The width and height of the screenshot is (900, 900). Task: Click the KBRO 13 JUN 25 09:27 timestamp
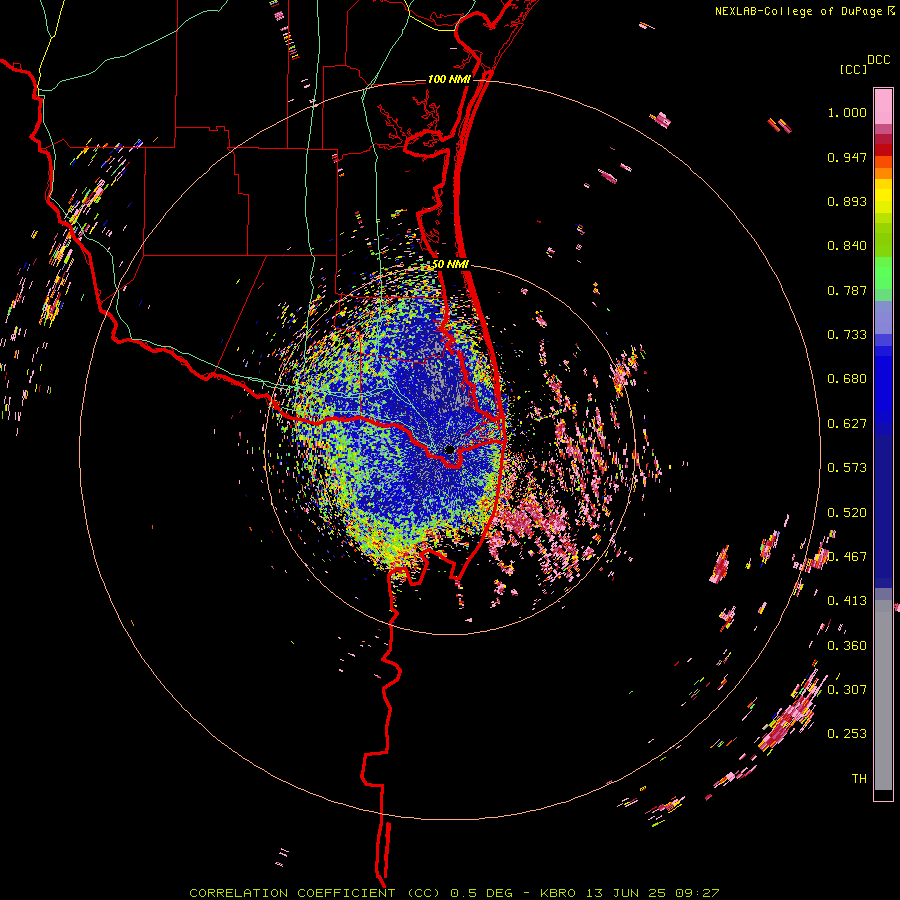630,893
